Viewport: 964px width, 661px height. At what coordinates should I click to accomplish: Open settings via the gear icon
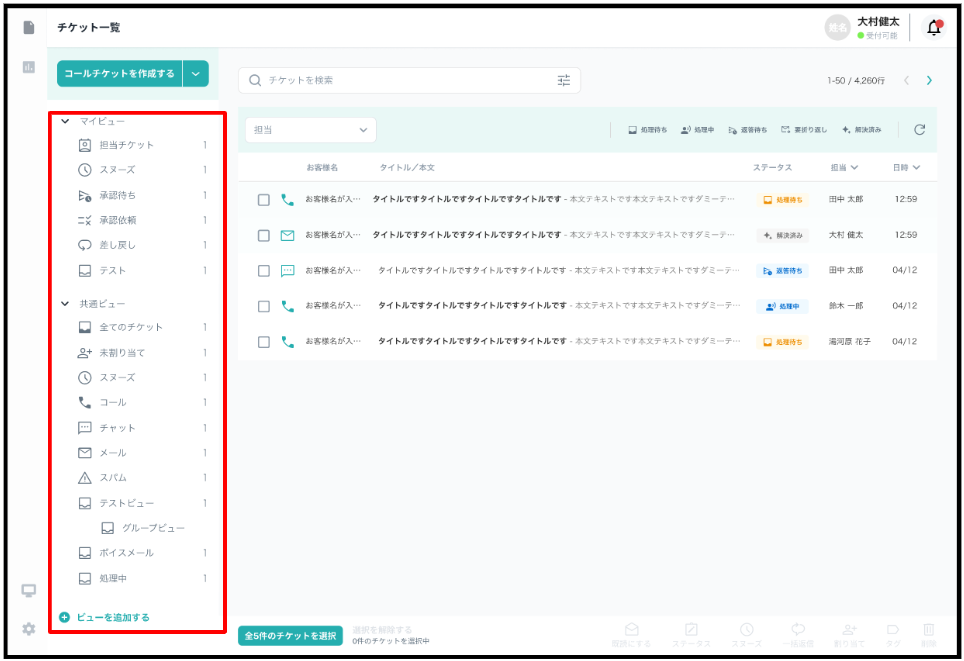pyautogui.click(x=29, y=629)
